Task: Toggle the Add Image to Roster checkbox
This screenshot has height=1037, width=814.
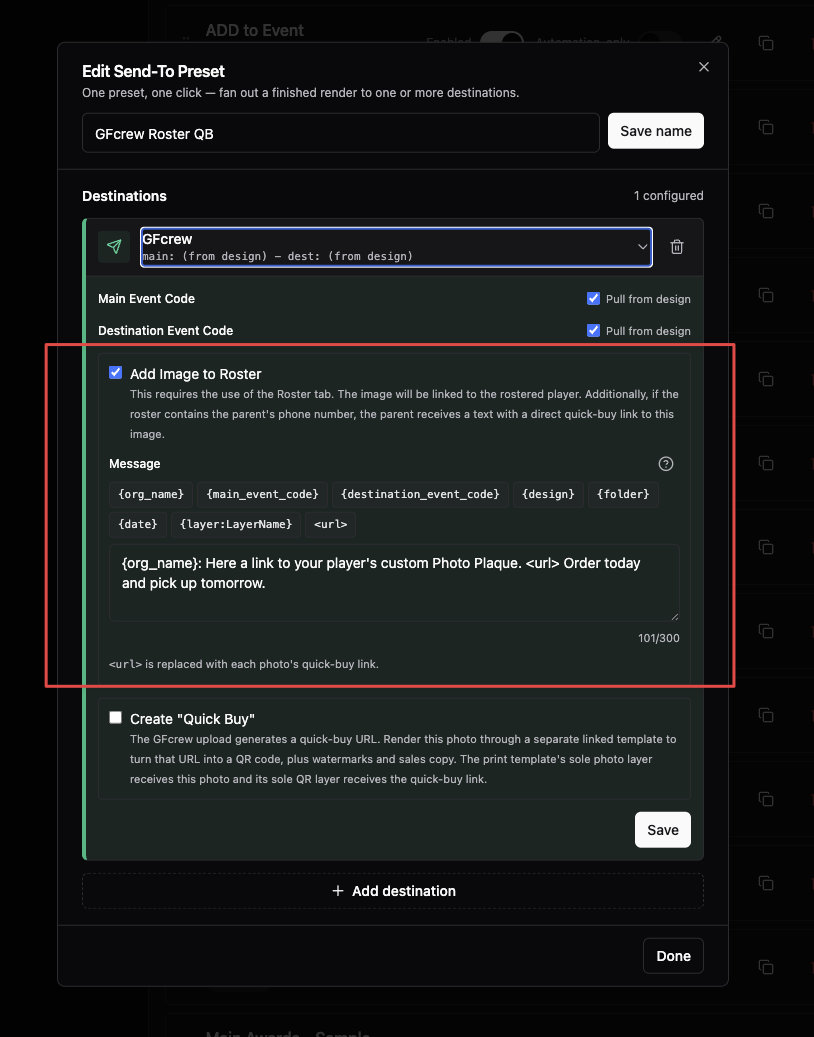Action: click(x=116, y=373)
